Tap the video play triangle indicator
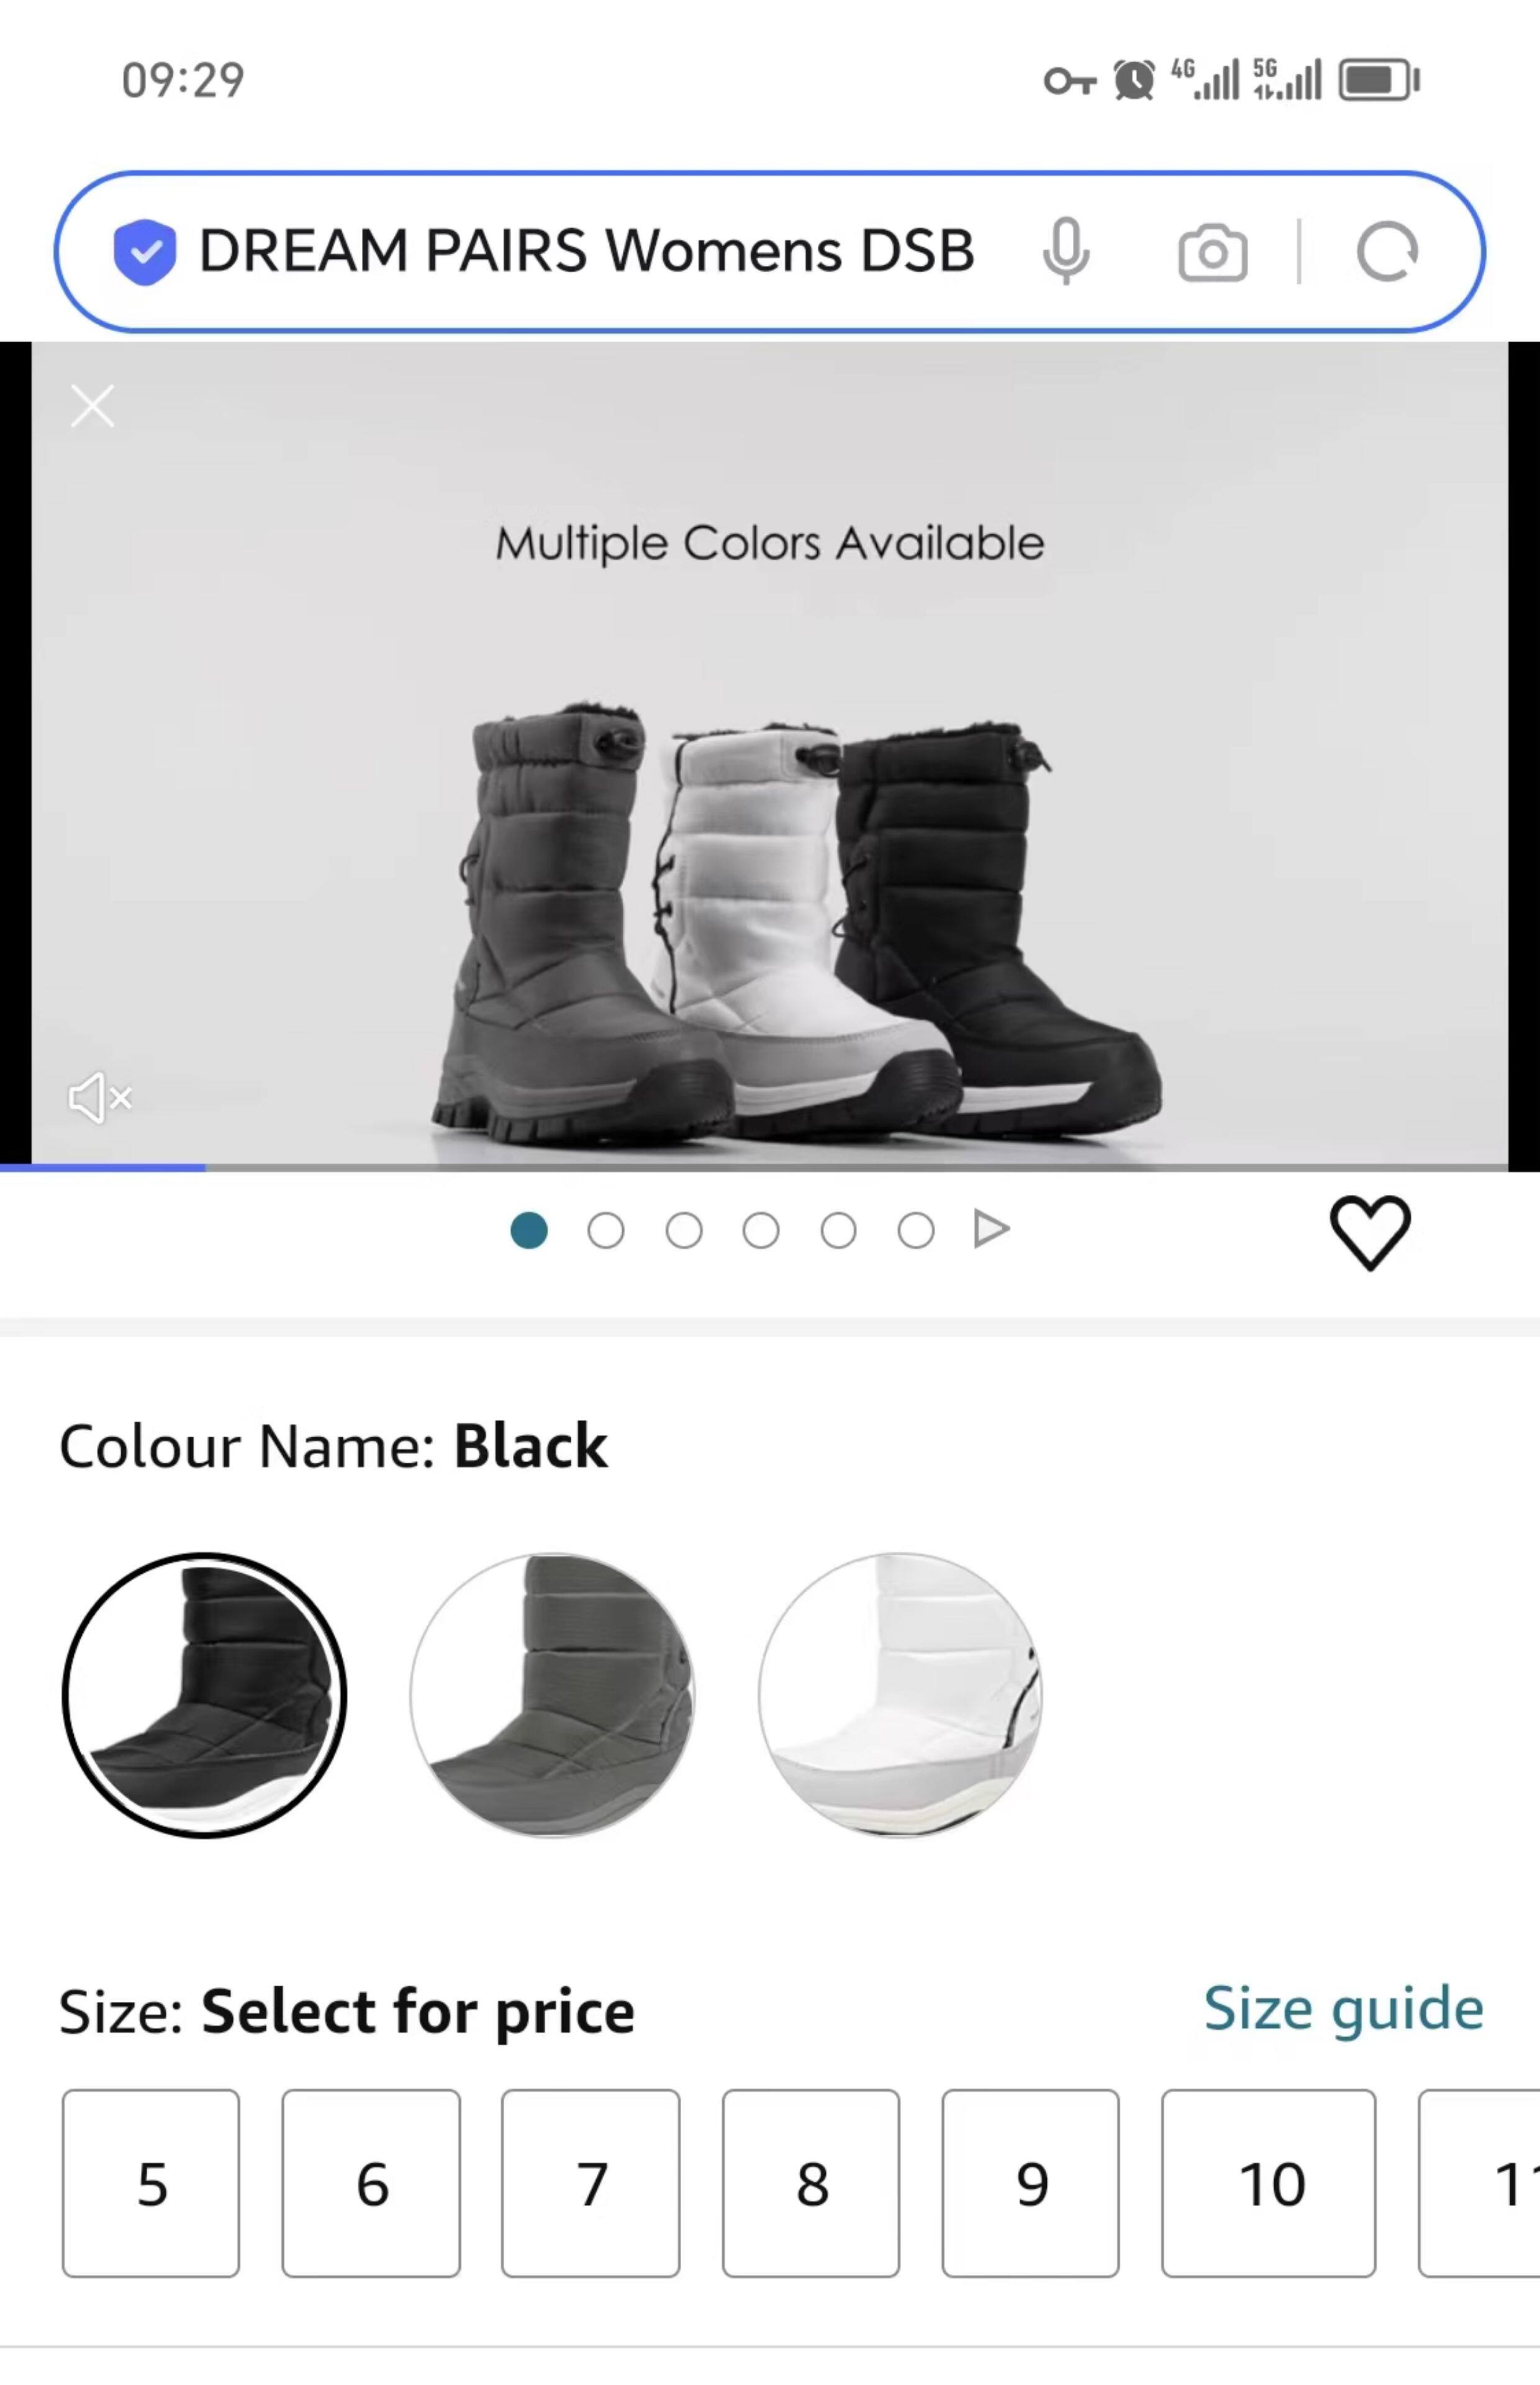Viewport: 1540px width, 2385px height. coord(991,1229)
